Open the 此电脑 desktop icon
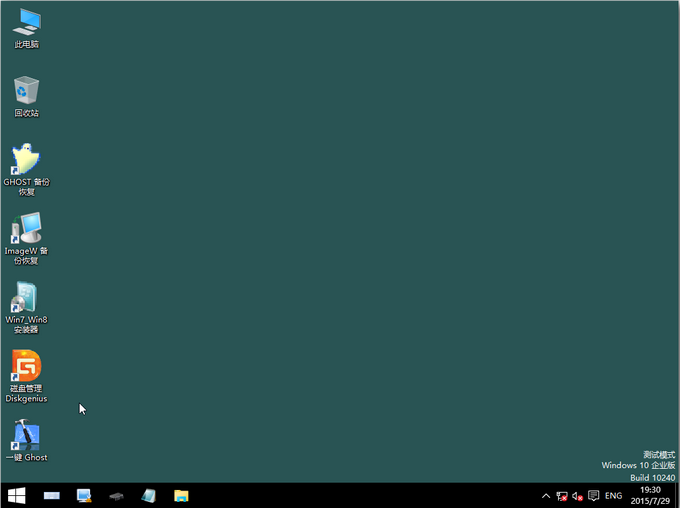 click(26, 29)
